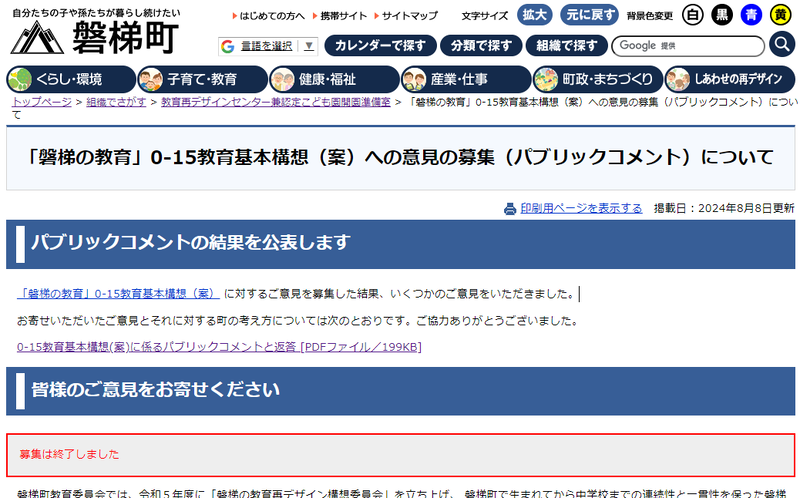This screenshot has height=498, width=800.
Task: Open しあわせの再デザイン category
Action: coord(728,79)
